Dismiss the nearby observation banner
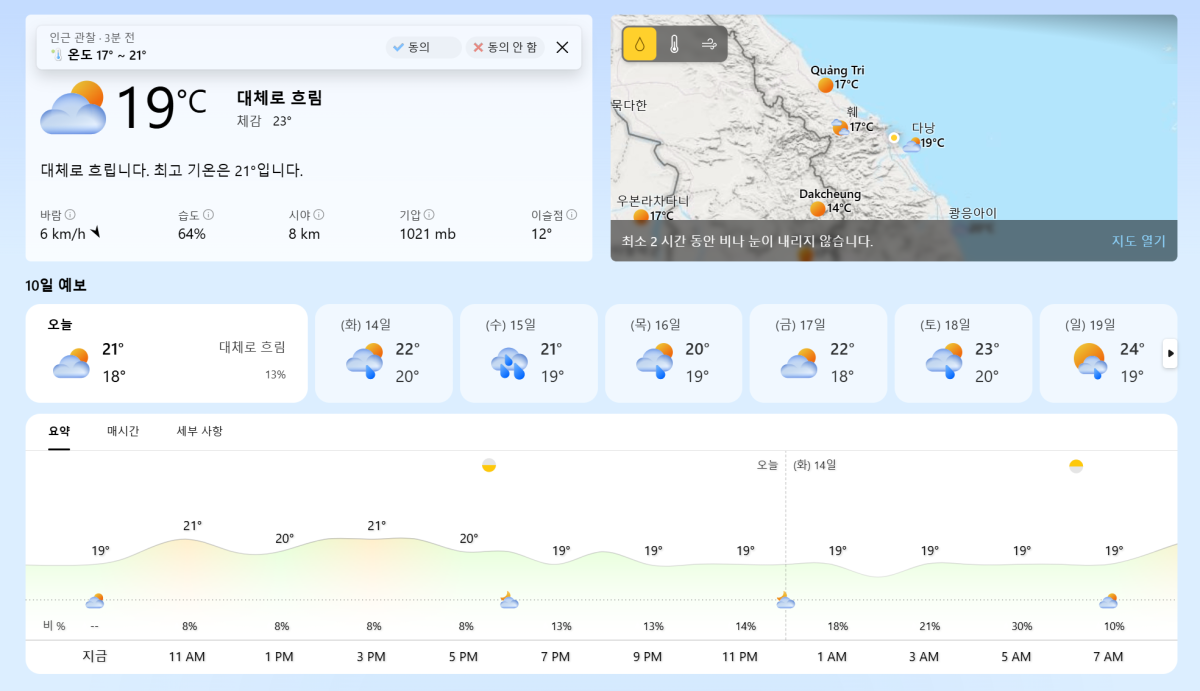Image resolution: width=1200 pixels, height=691 pixels. [x=562, y=47]
